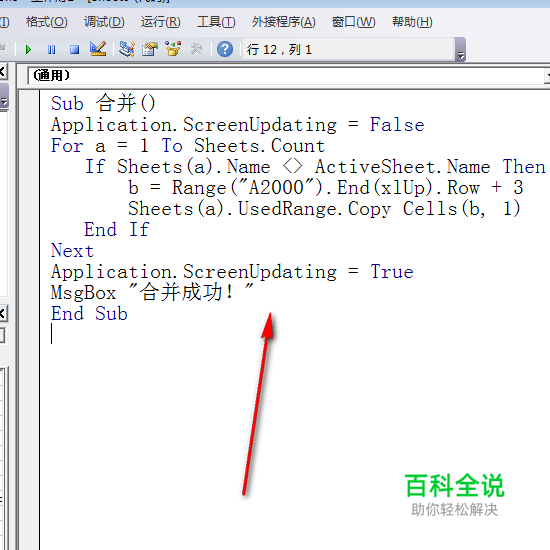Stop the macro with the Reset icon
This screenshot has width=550, height=550.
(74, 49)
